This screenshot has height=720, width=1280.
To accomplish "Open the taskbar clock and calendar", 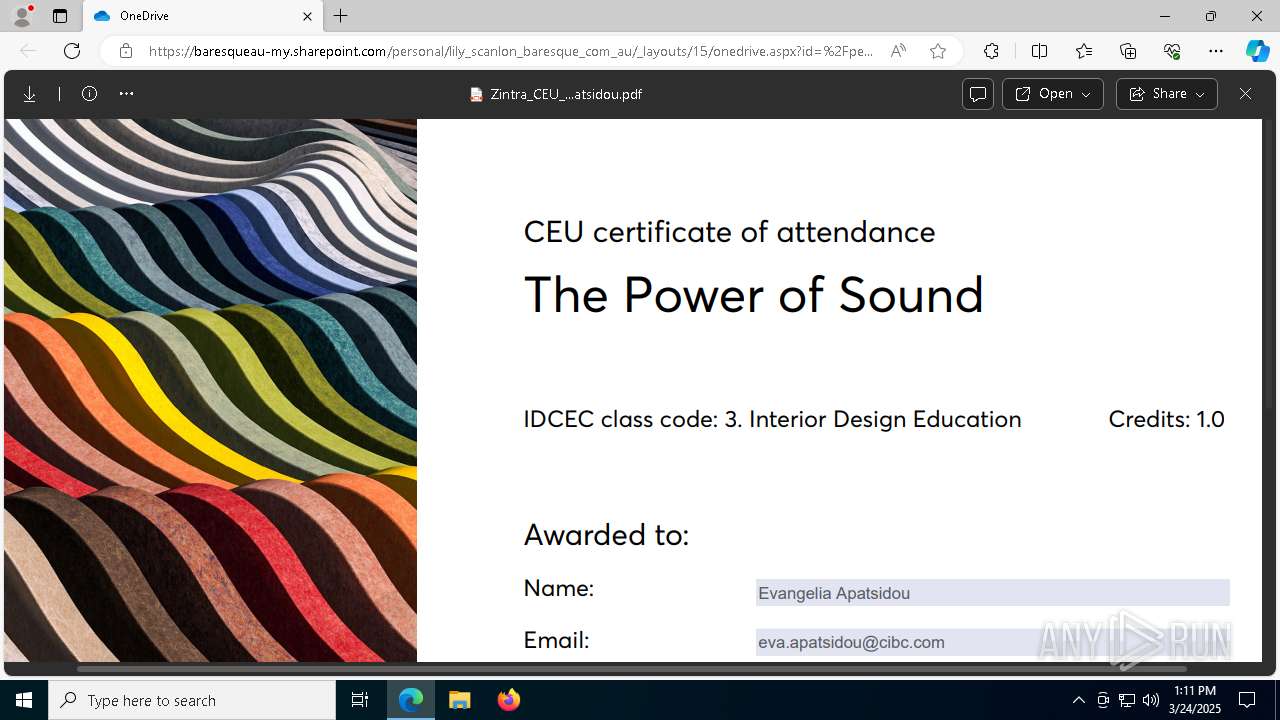I will (x=1195, y=700).
